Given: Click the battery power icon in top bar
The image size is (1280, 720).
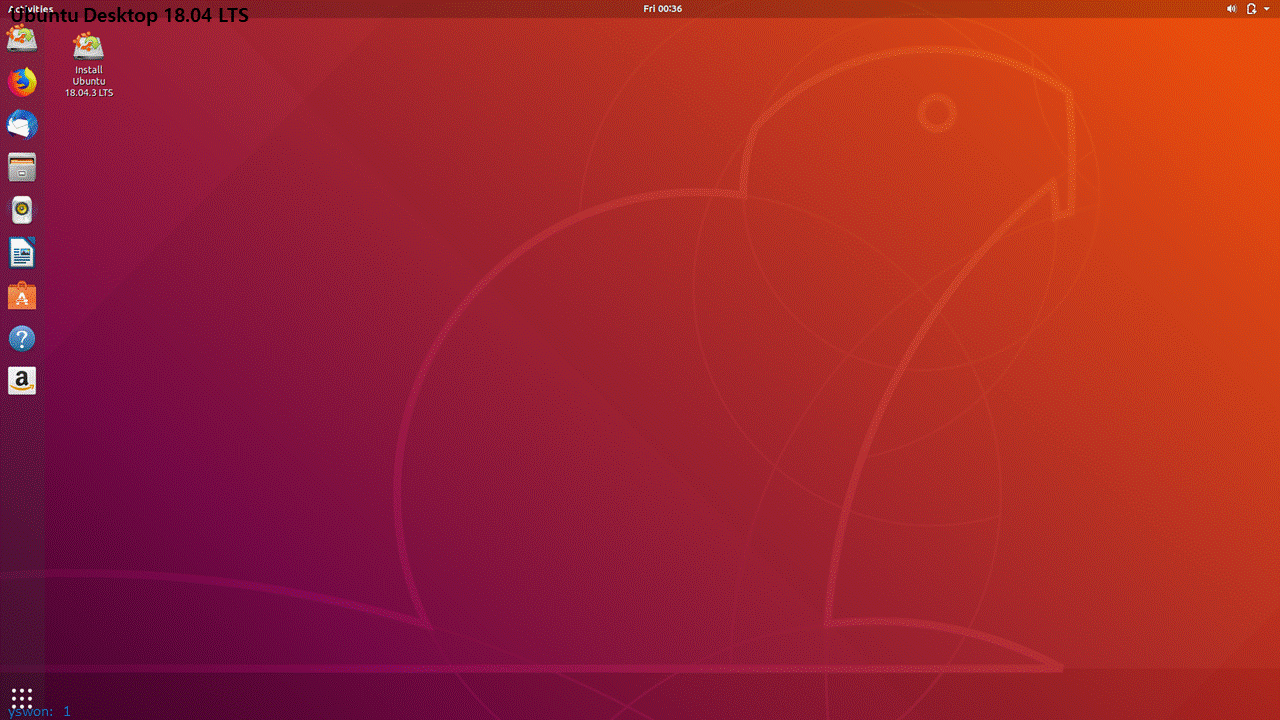Looking at the screenshot, I should [1251, 8].
